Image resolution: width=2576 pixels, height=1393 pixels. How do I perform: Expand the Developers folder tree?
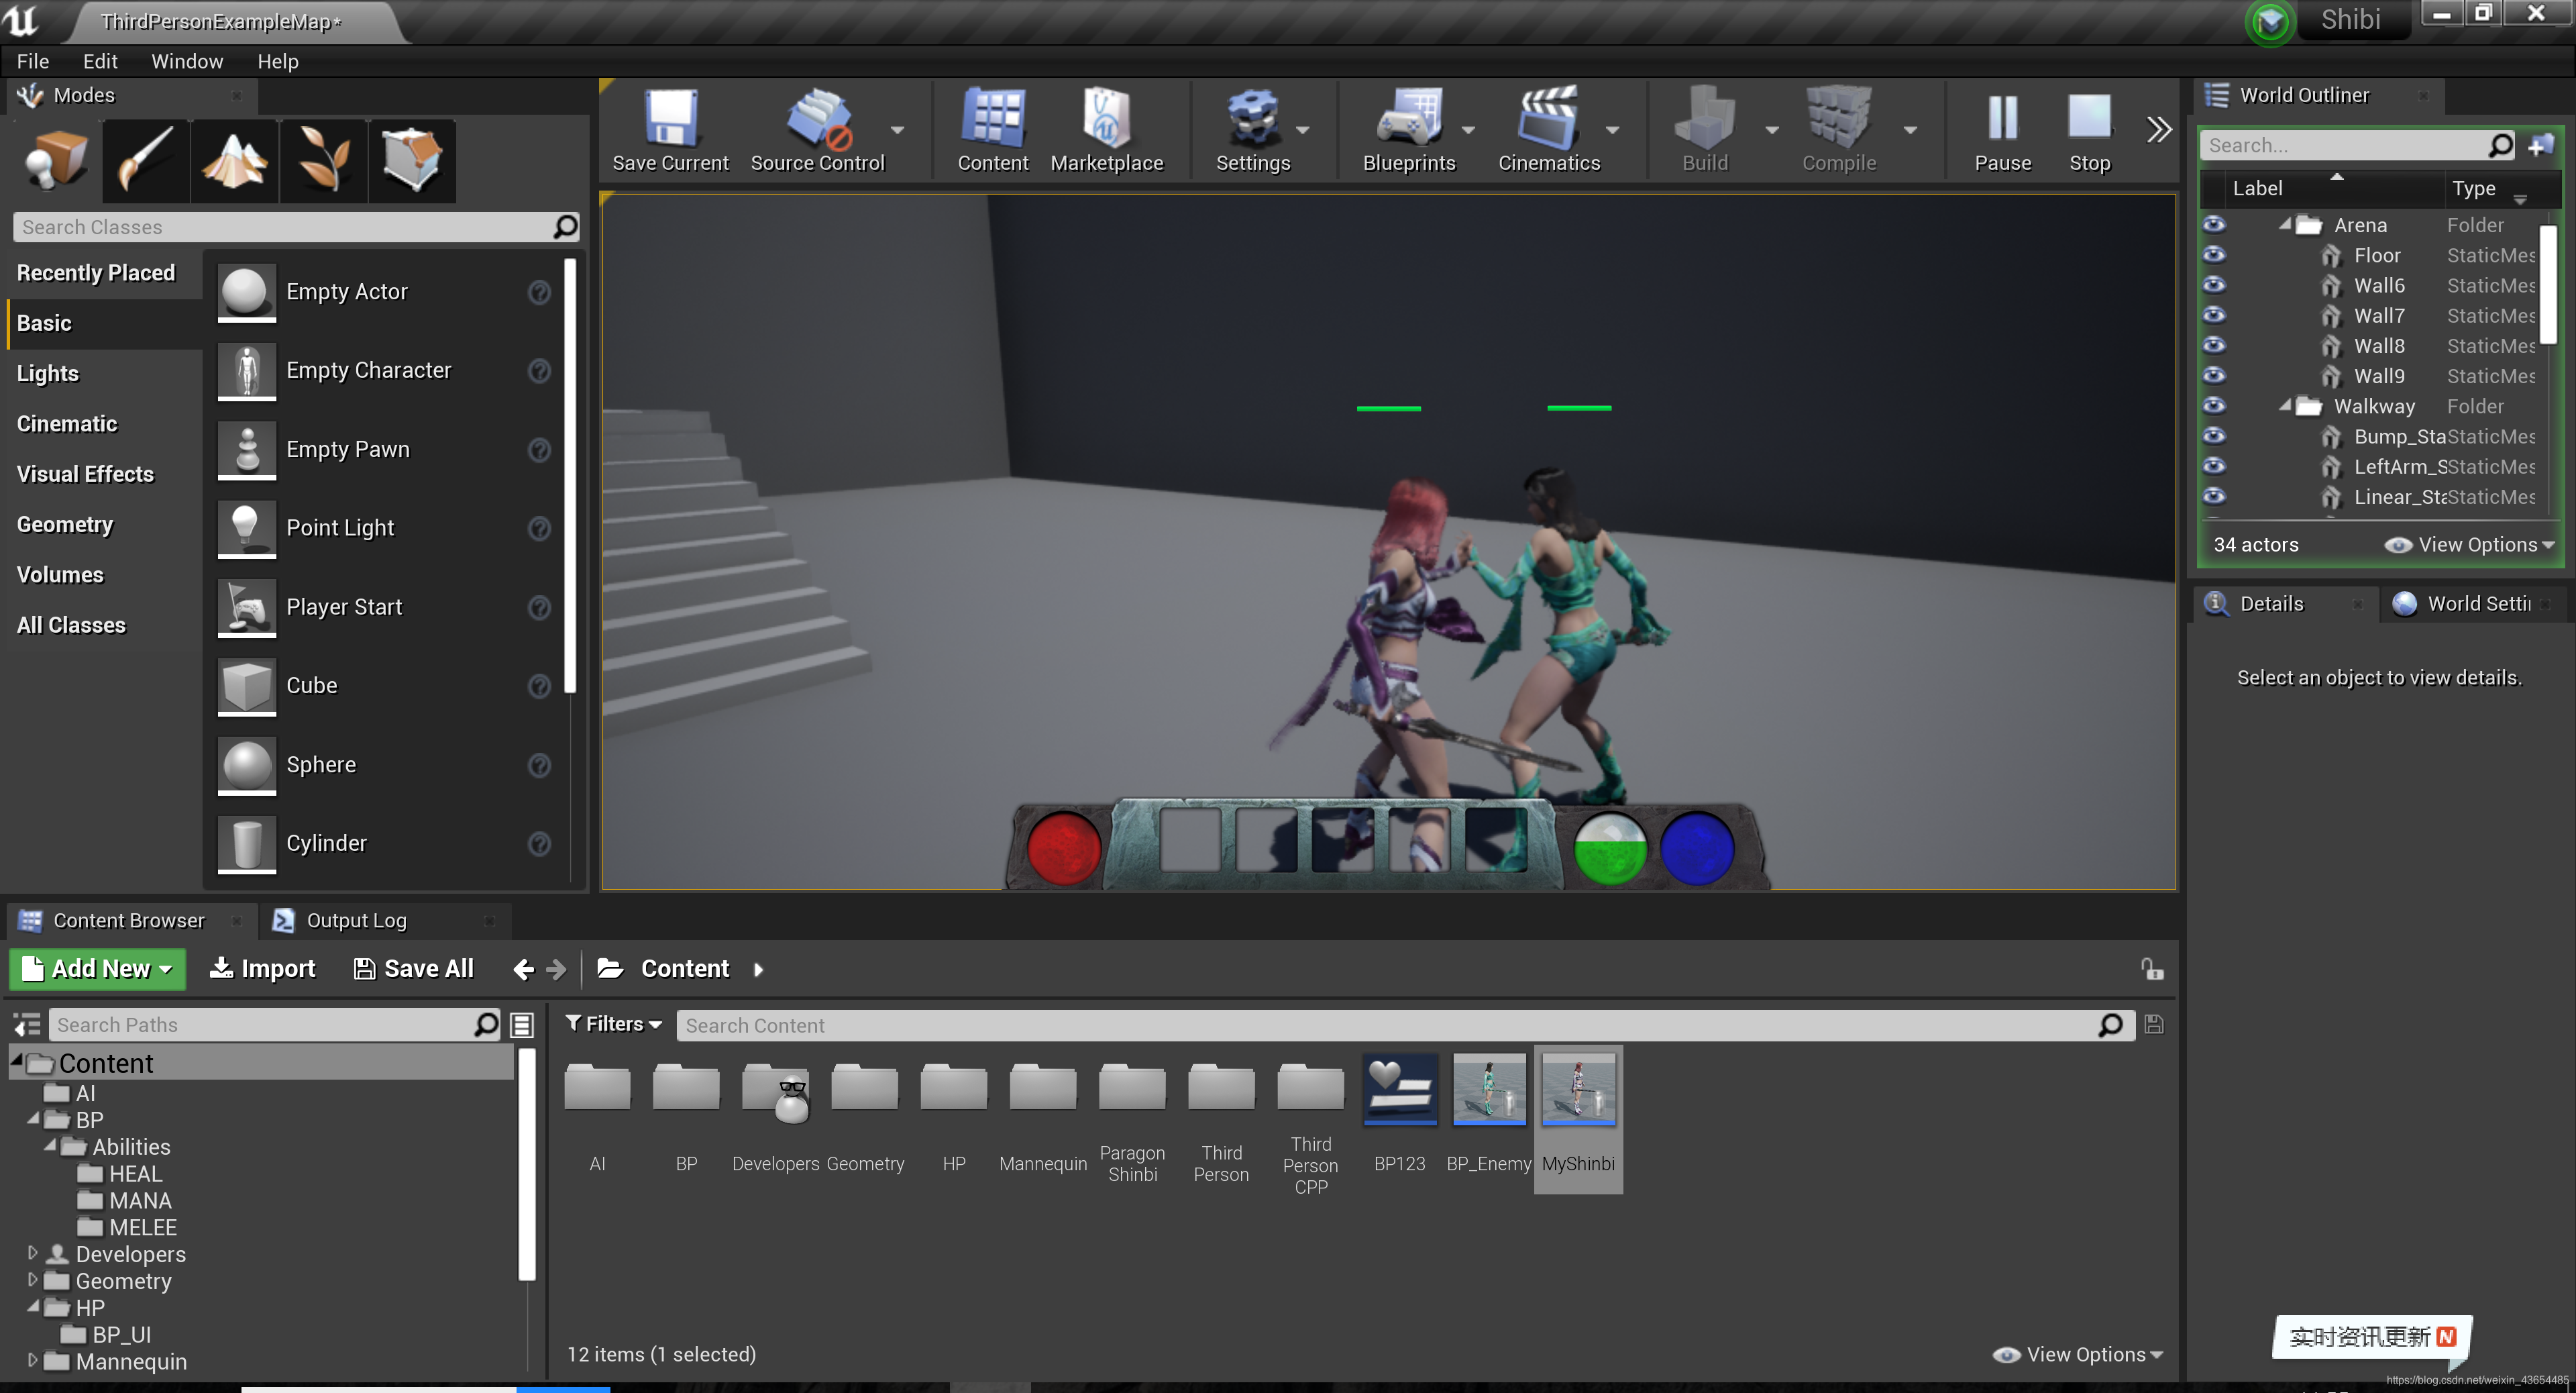[x=32, y=1253]
